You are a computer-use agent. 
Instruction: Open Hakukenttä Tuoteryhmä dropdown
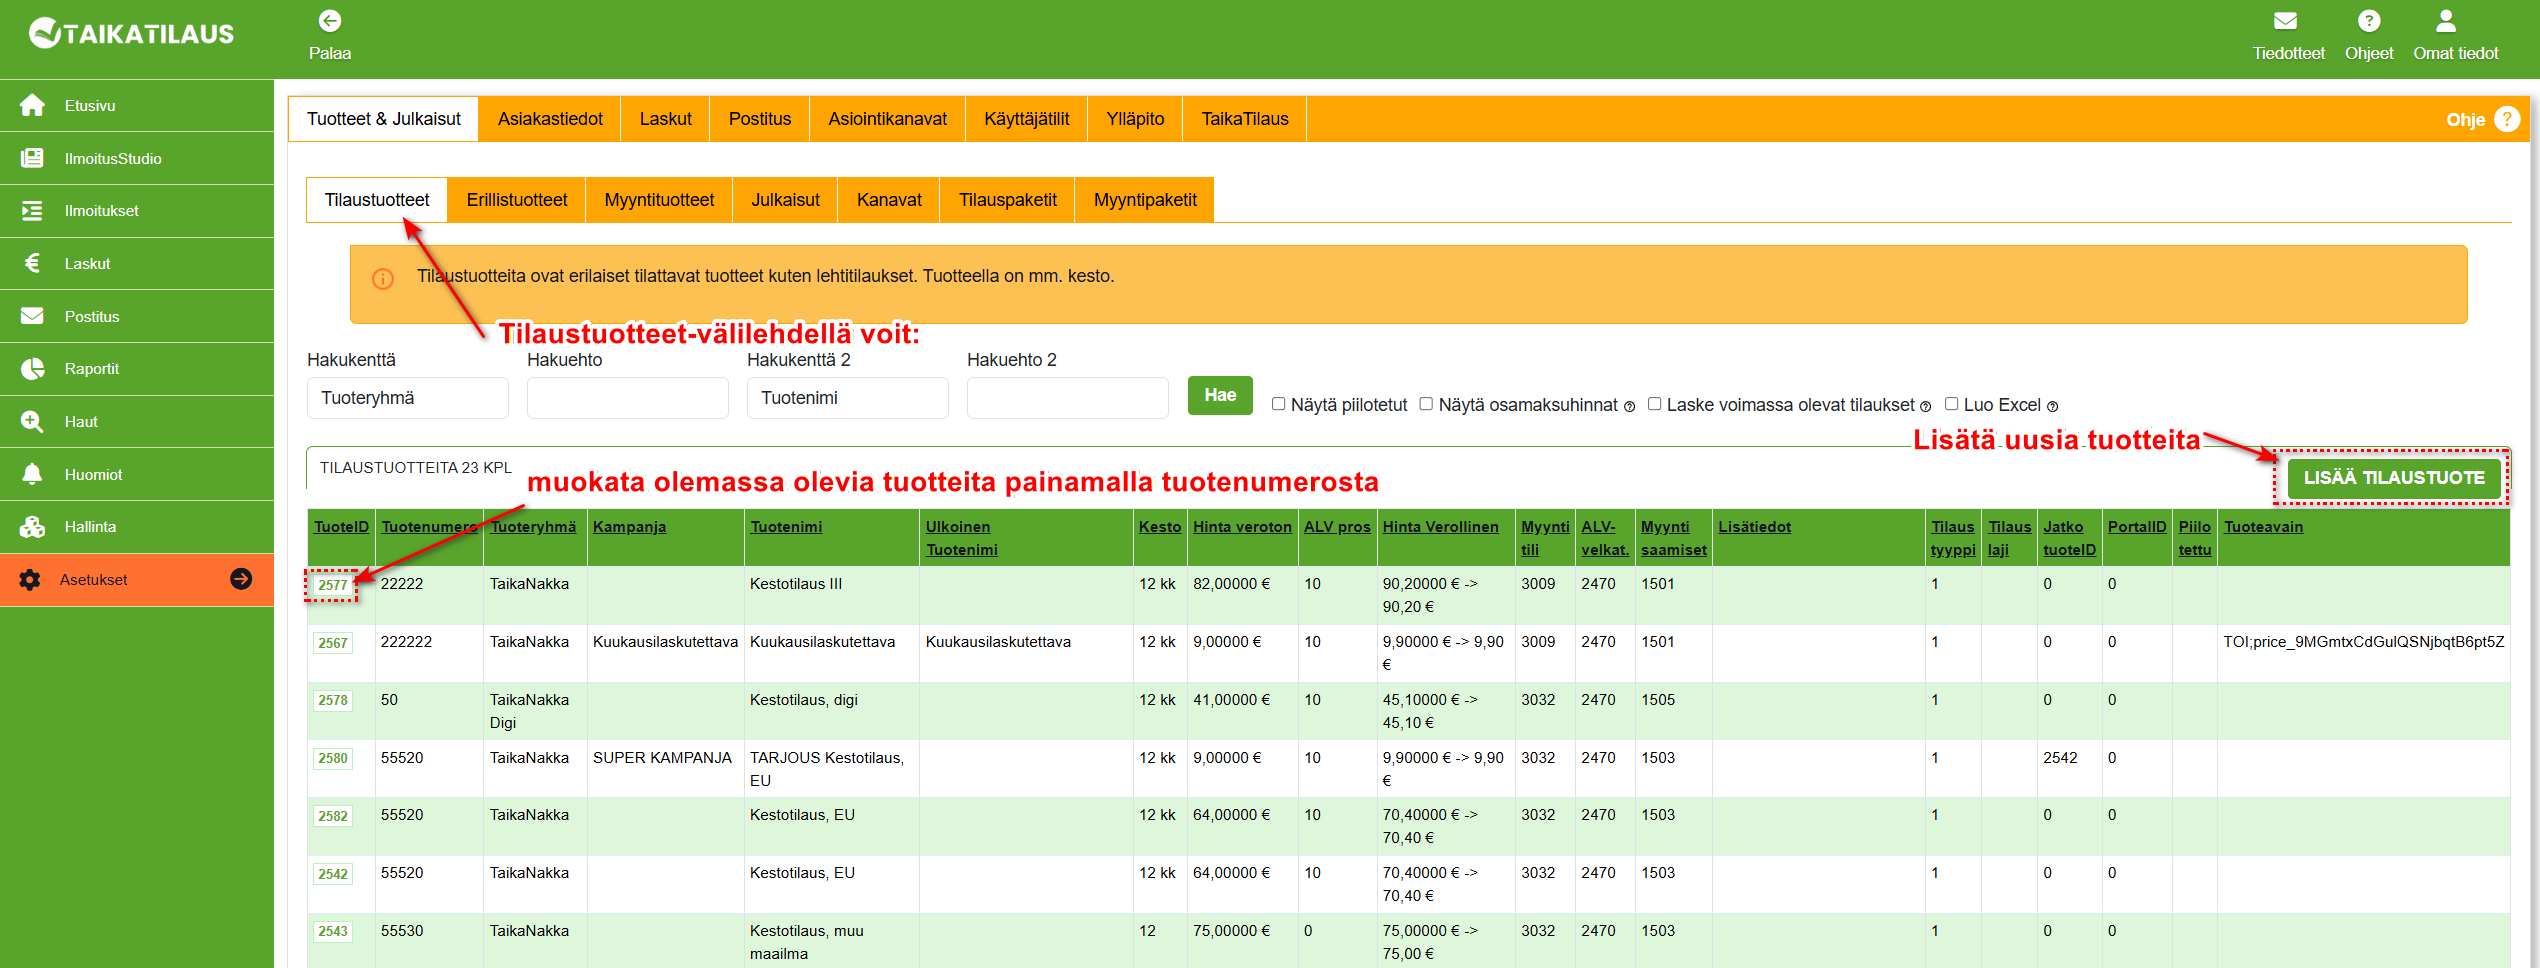(x=407, y=398)
